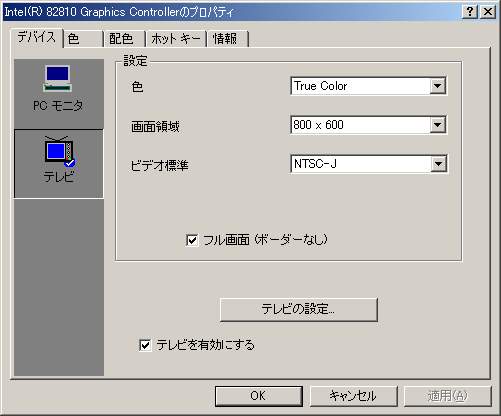The image size is (501, 416).
Task: Select the デバイス tab
Action: click(37, 37)
